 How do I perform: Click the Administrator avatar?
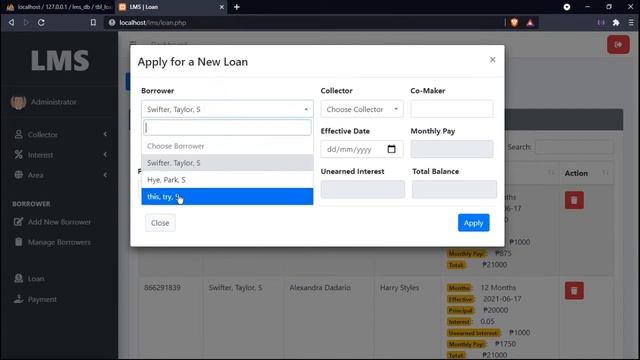(x=18, y=102)
